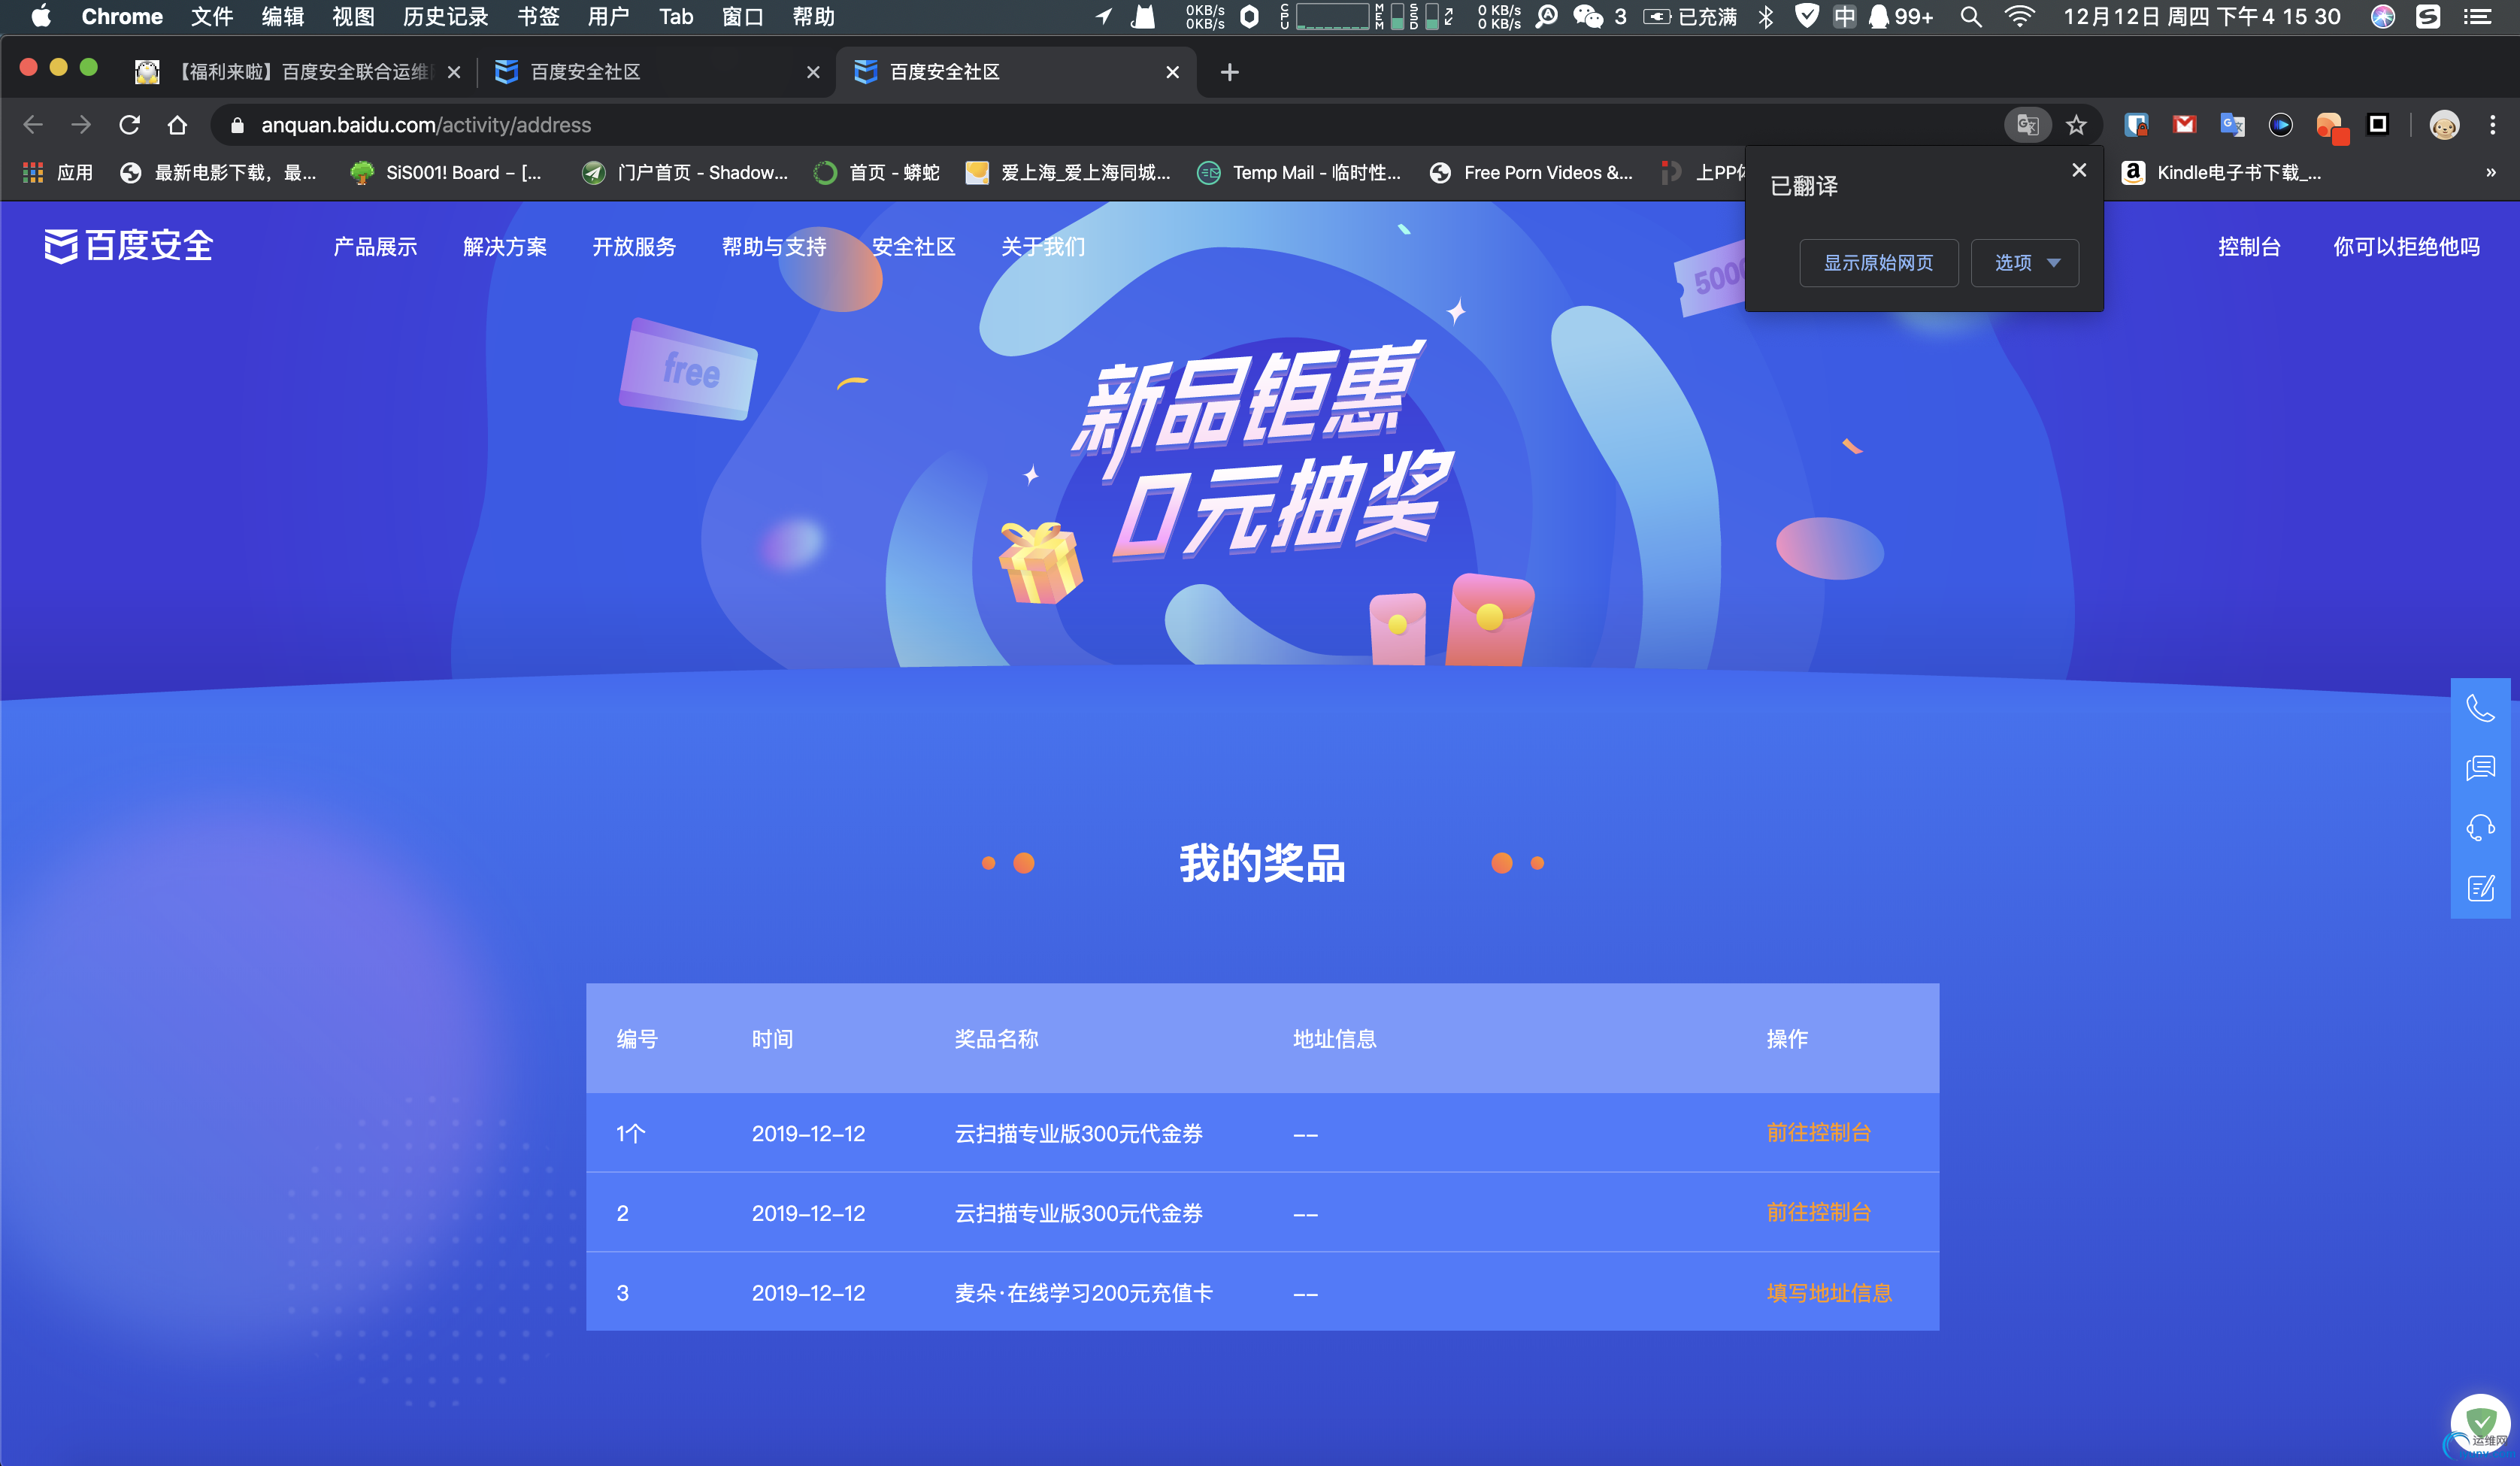Open the customer service headset icon
The width and height of the screenshot is (2520, 1466).
2480,828
